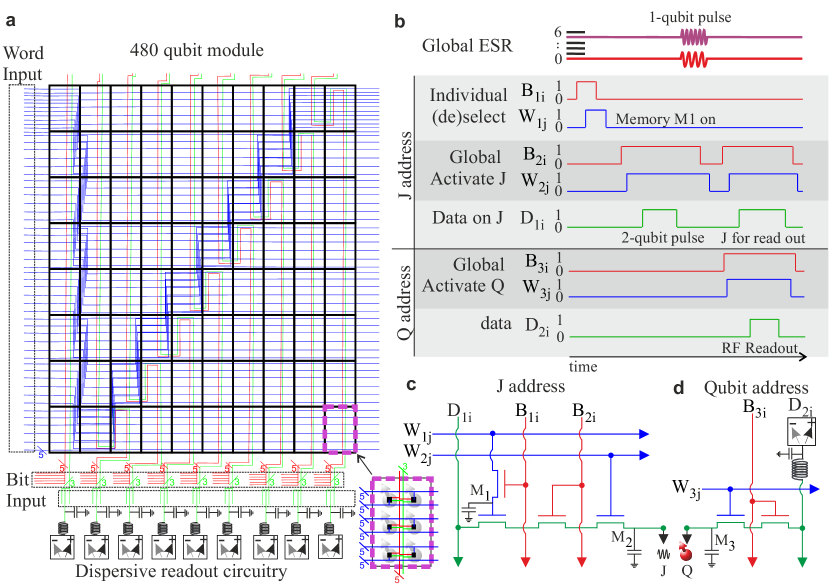Click the ground symbol next to M1
This screenshot has height=584, width=831.
[x=468, y=514]
